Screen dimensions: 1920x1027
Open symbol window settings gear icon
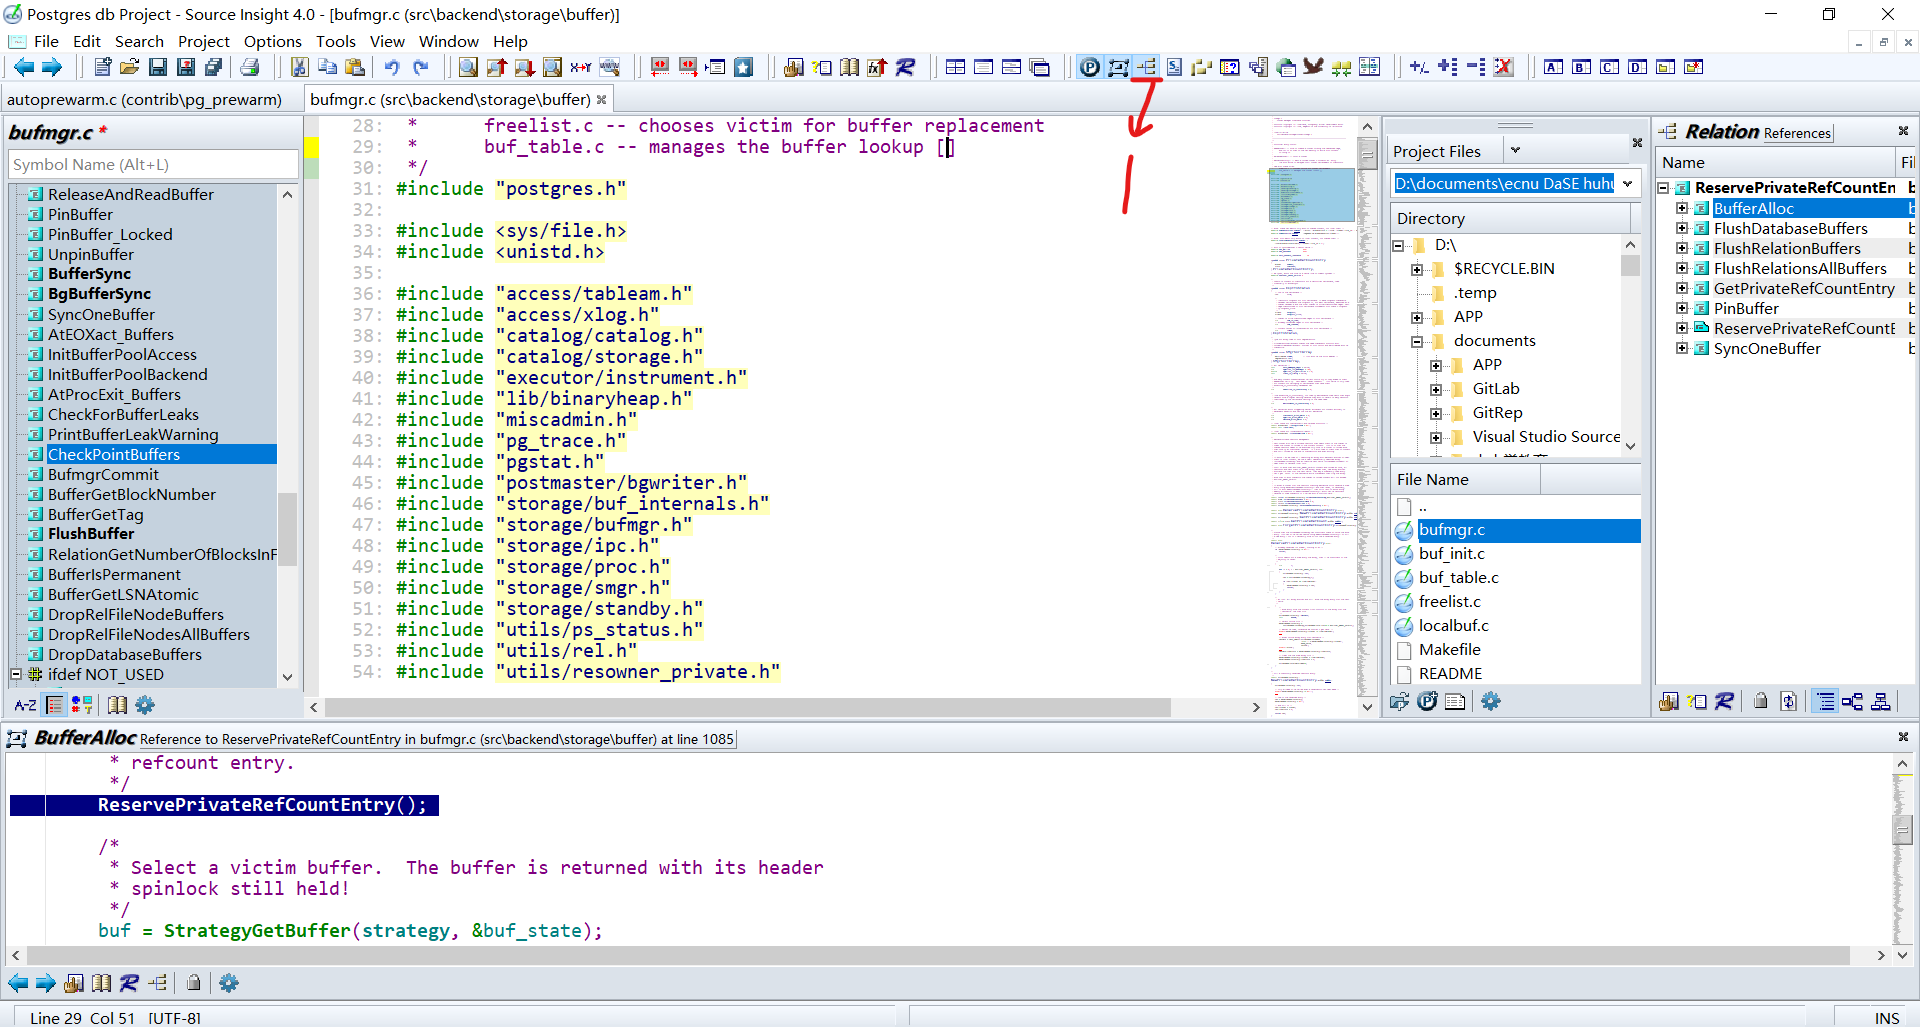pyautogui.click(x=145, y=705)
